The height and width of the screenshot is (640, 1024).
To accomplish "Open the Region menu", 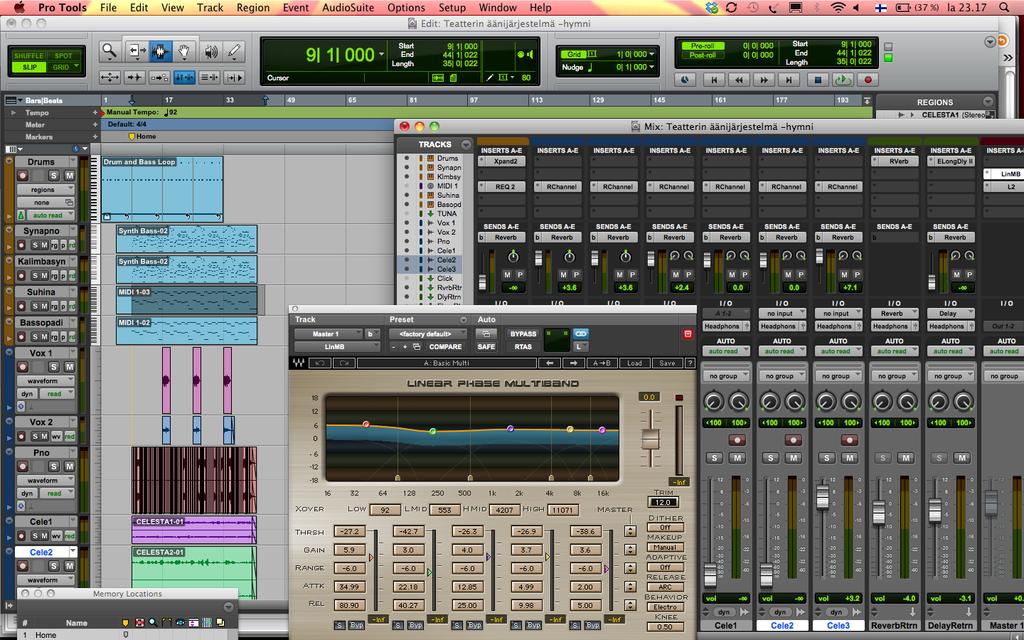I will click(253, 8).
